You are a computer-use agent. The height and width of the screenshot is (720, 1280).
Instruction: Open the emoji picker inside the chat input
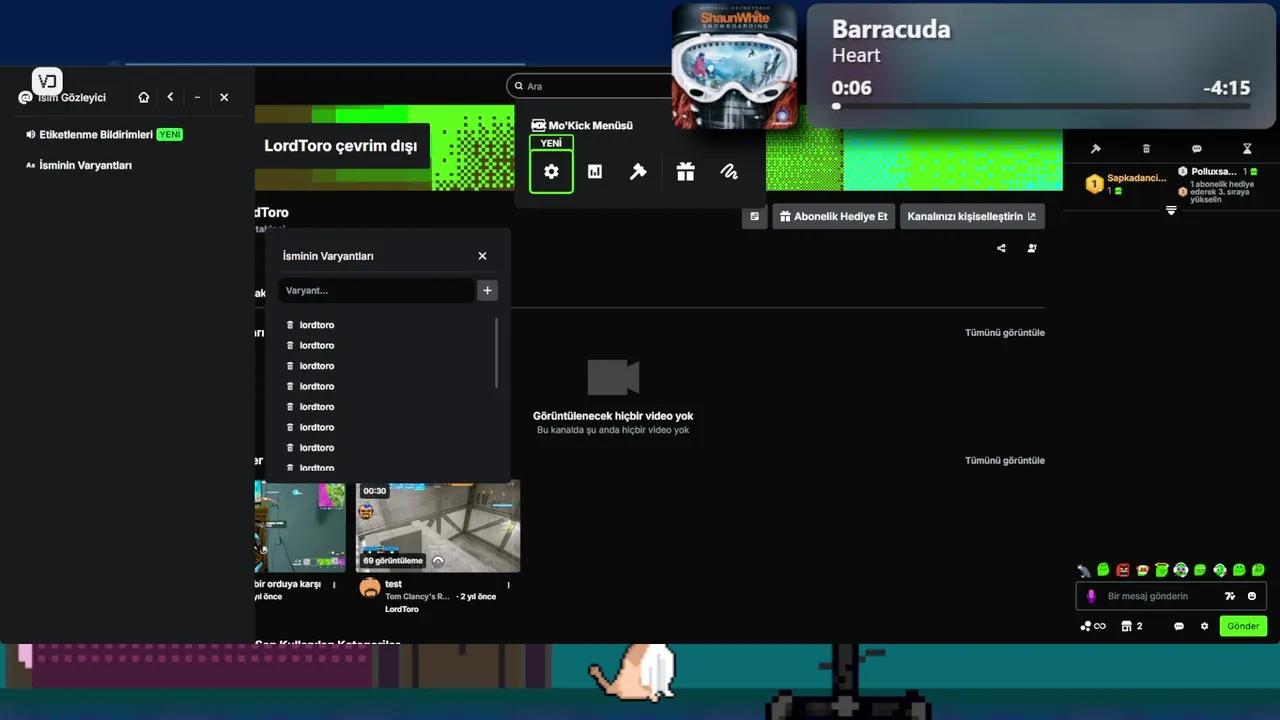pos(1252,596)
